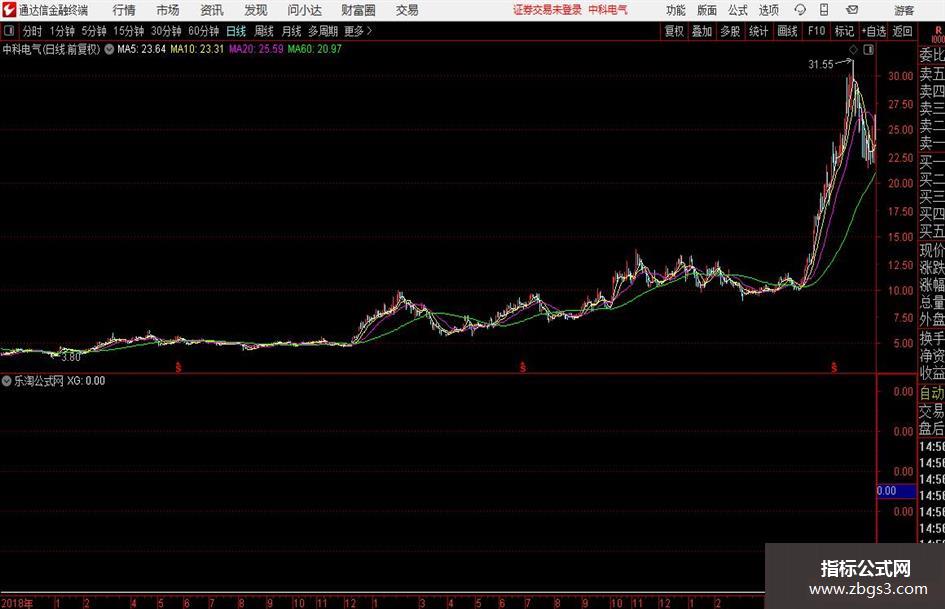945x609 pixels.
Task: Click the 通达信 red logo icon
Action: coord(9,10)
